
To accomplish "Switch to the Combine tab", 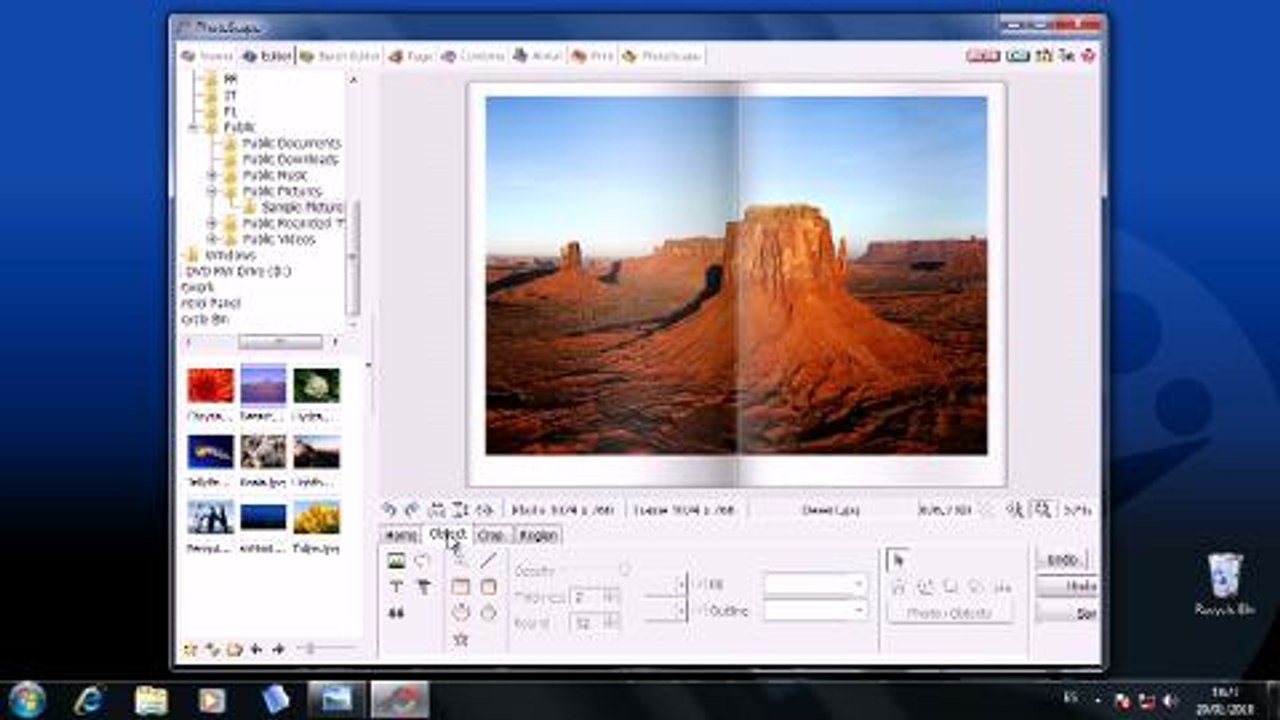I will pos(474,56).
